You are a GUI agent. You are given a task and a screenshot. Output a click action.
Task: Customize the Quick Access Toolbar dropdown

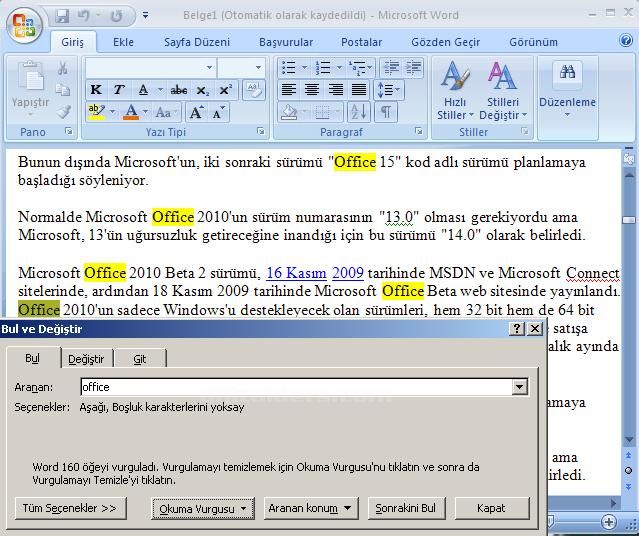(x=145, y=16)
